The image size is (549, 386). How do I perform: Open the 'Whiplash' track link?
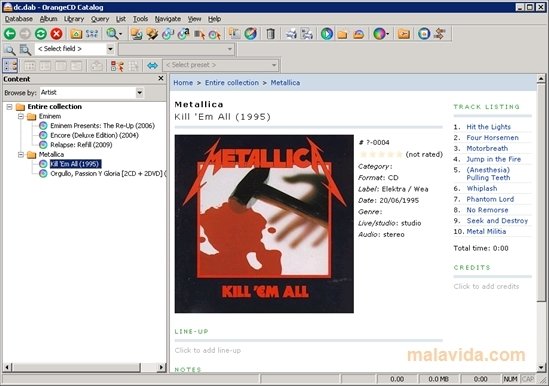click(482, 188)
